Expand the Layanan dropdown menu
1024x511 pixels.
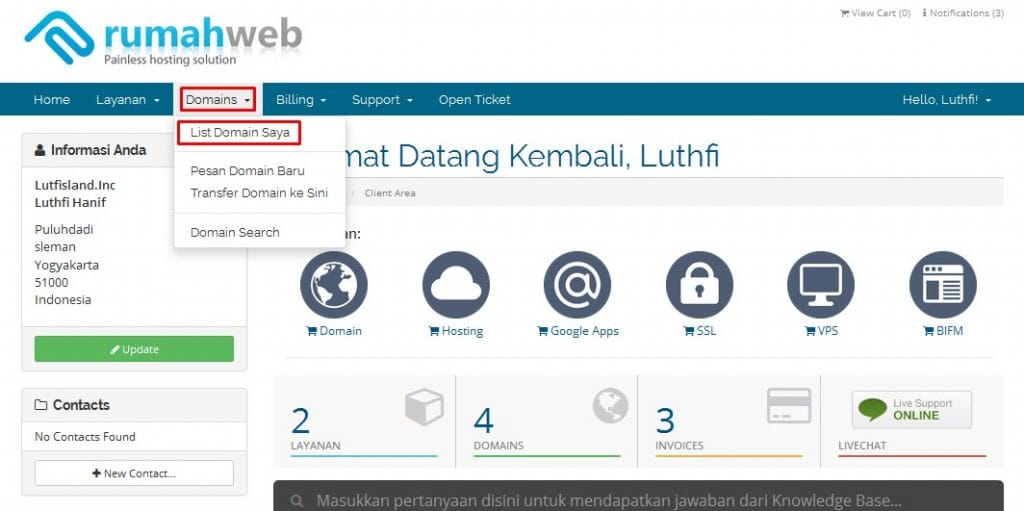coord(128,100)
